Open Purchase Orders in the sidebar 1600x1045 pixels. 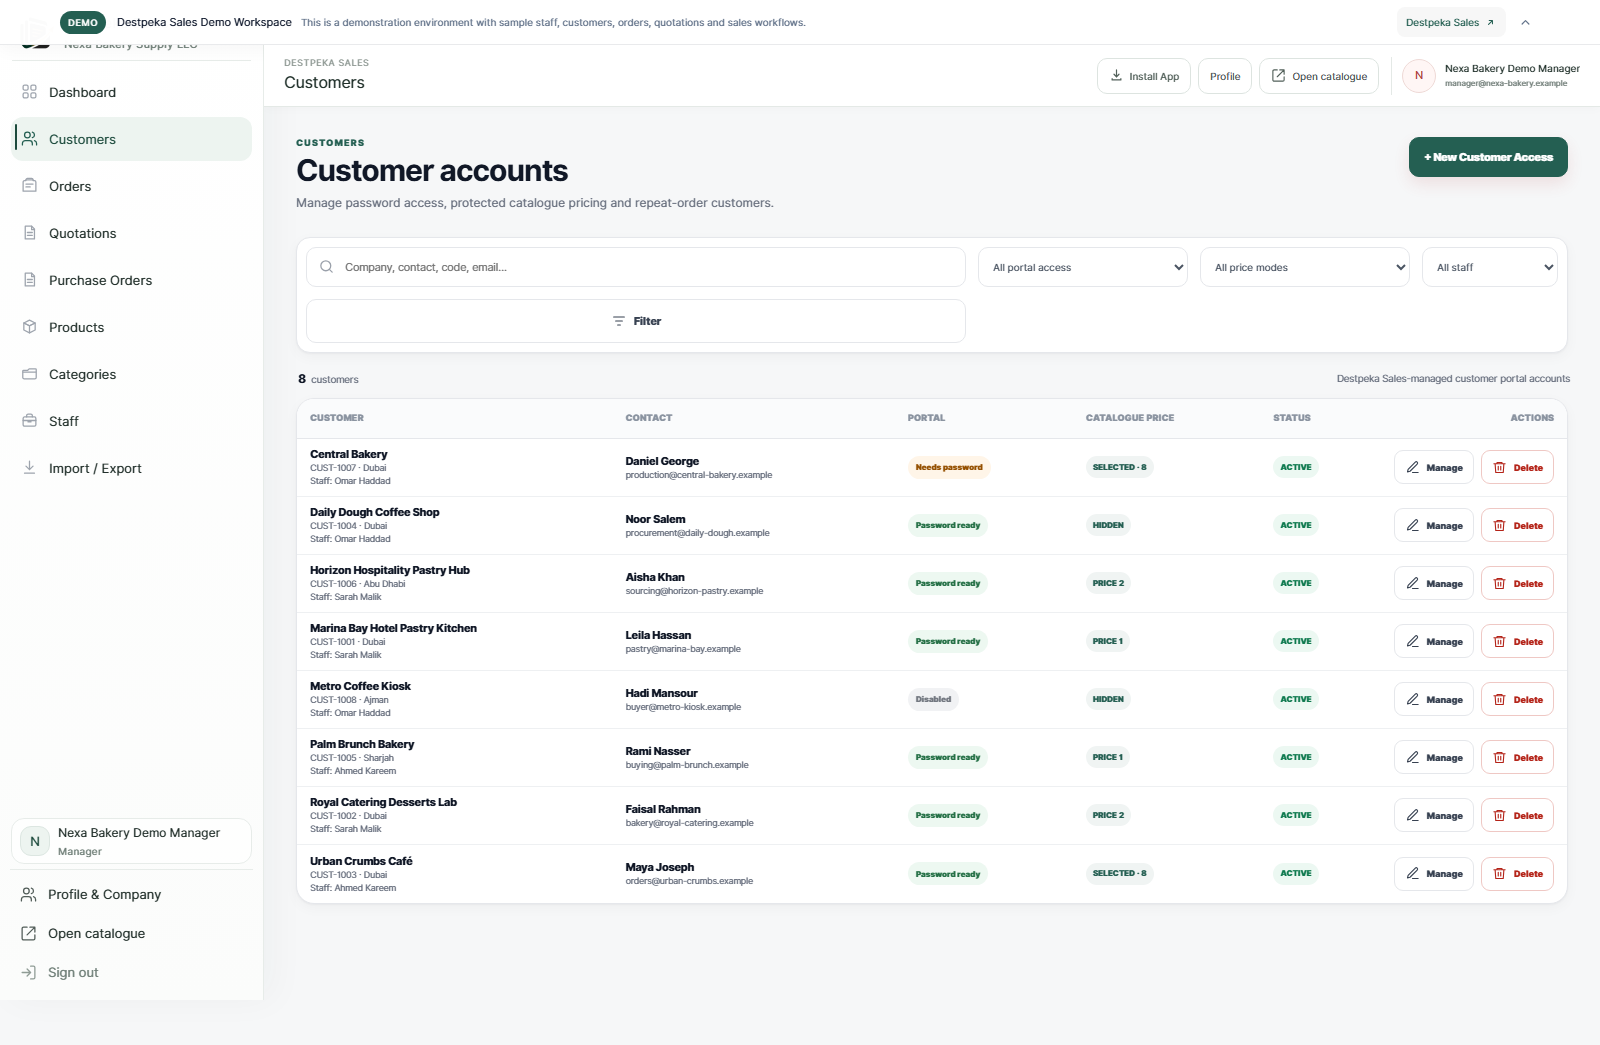click(131, 280)
